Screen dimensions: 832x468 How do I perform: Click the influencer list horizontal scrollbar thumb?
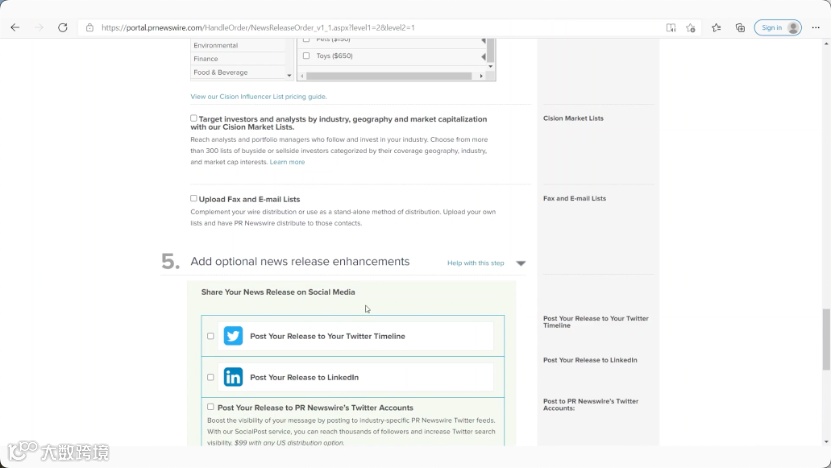pyautogui.click(x=389, y=76)
